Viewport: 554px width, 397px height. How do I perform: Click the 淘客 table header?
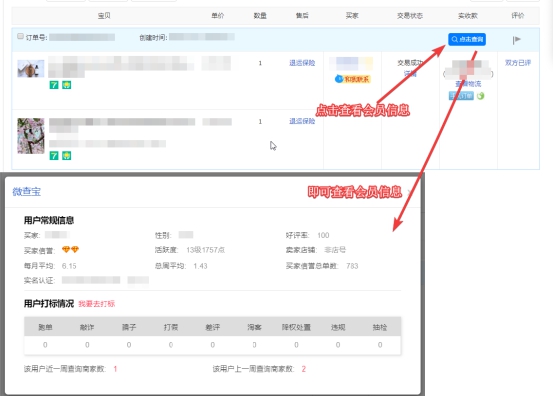pos(254,327)
